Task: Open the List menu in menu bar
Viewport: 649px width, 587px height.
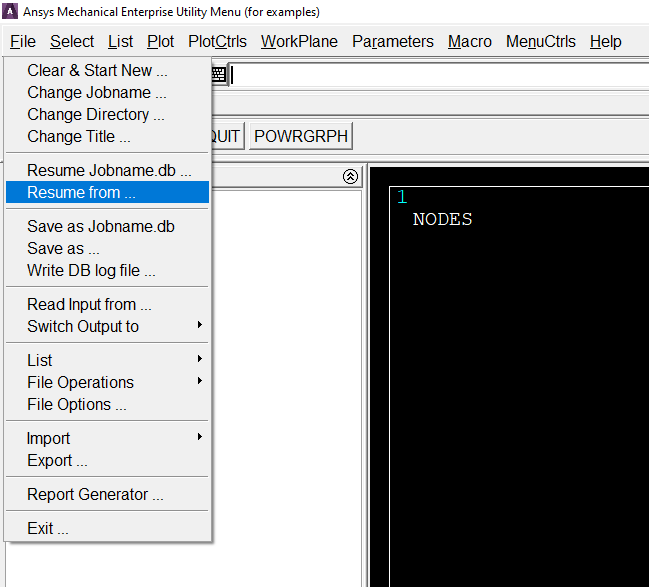Action: pos(120,41)
